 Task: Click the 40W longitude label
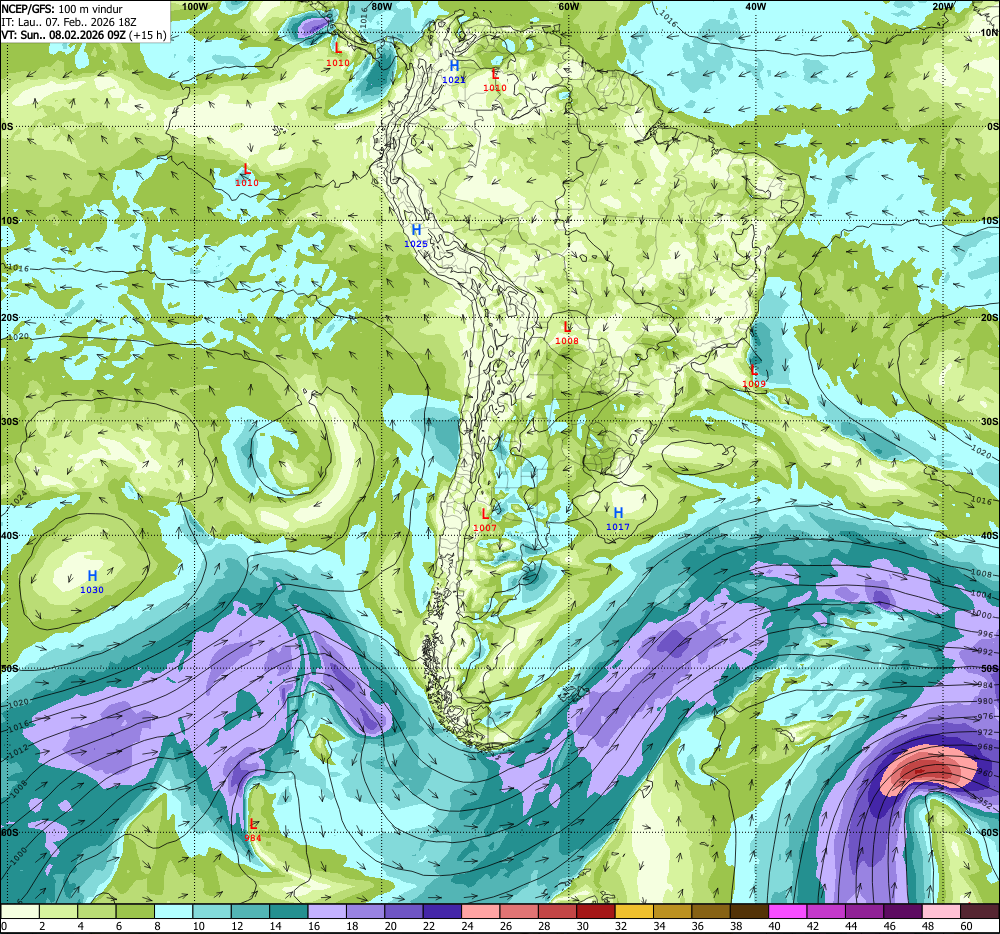point(755,6)
